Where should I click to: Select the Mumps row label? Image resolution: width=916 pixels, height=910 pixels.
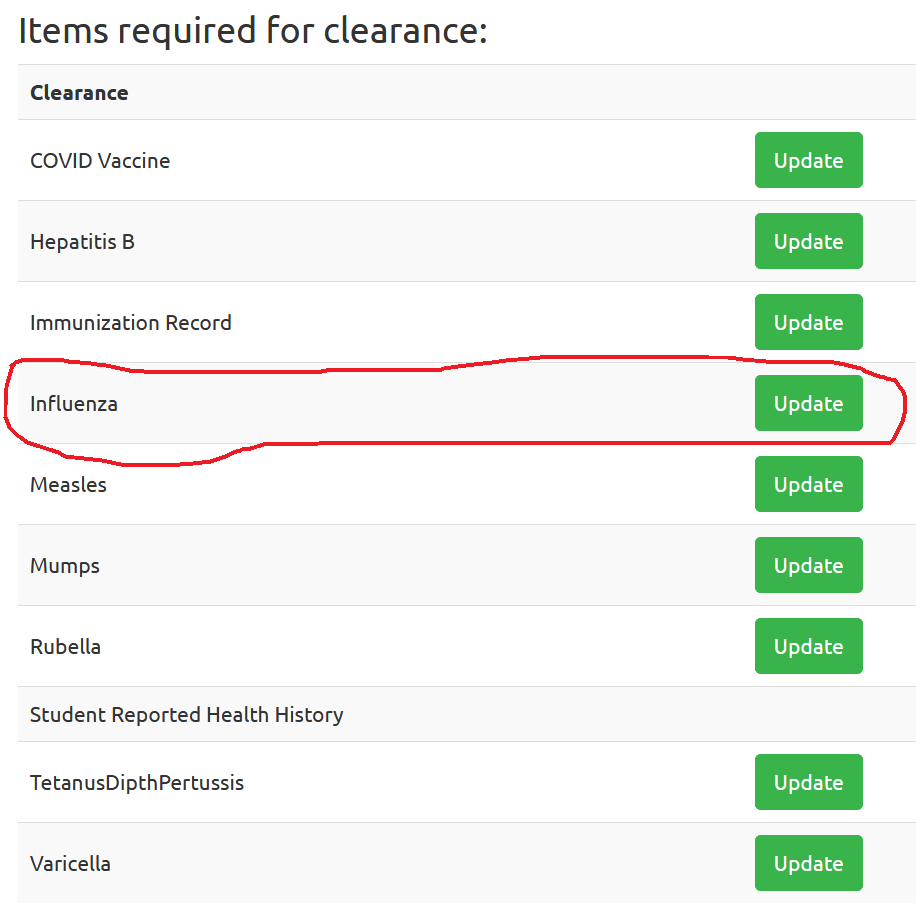pos(65,566)
